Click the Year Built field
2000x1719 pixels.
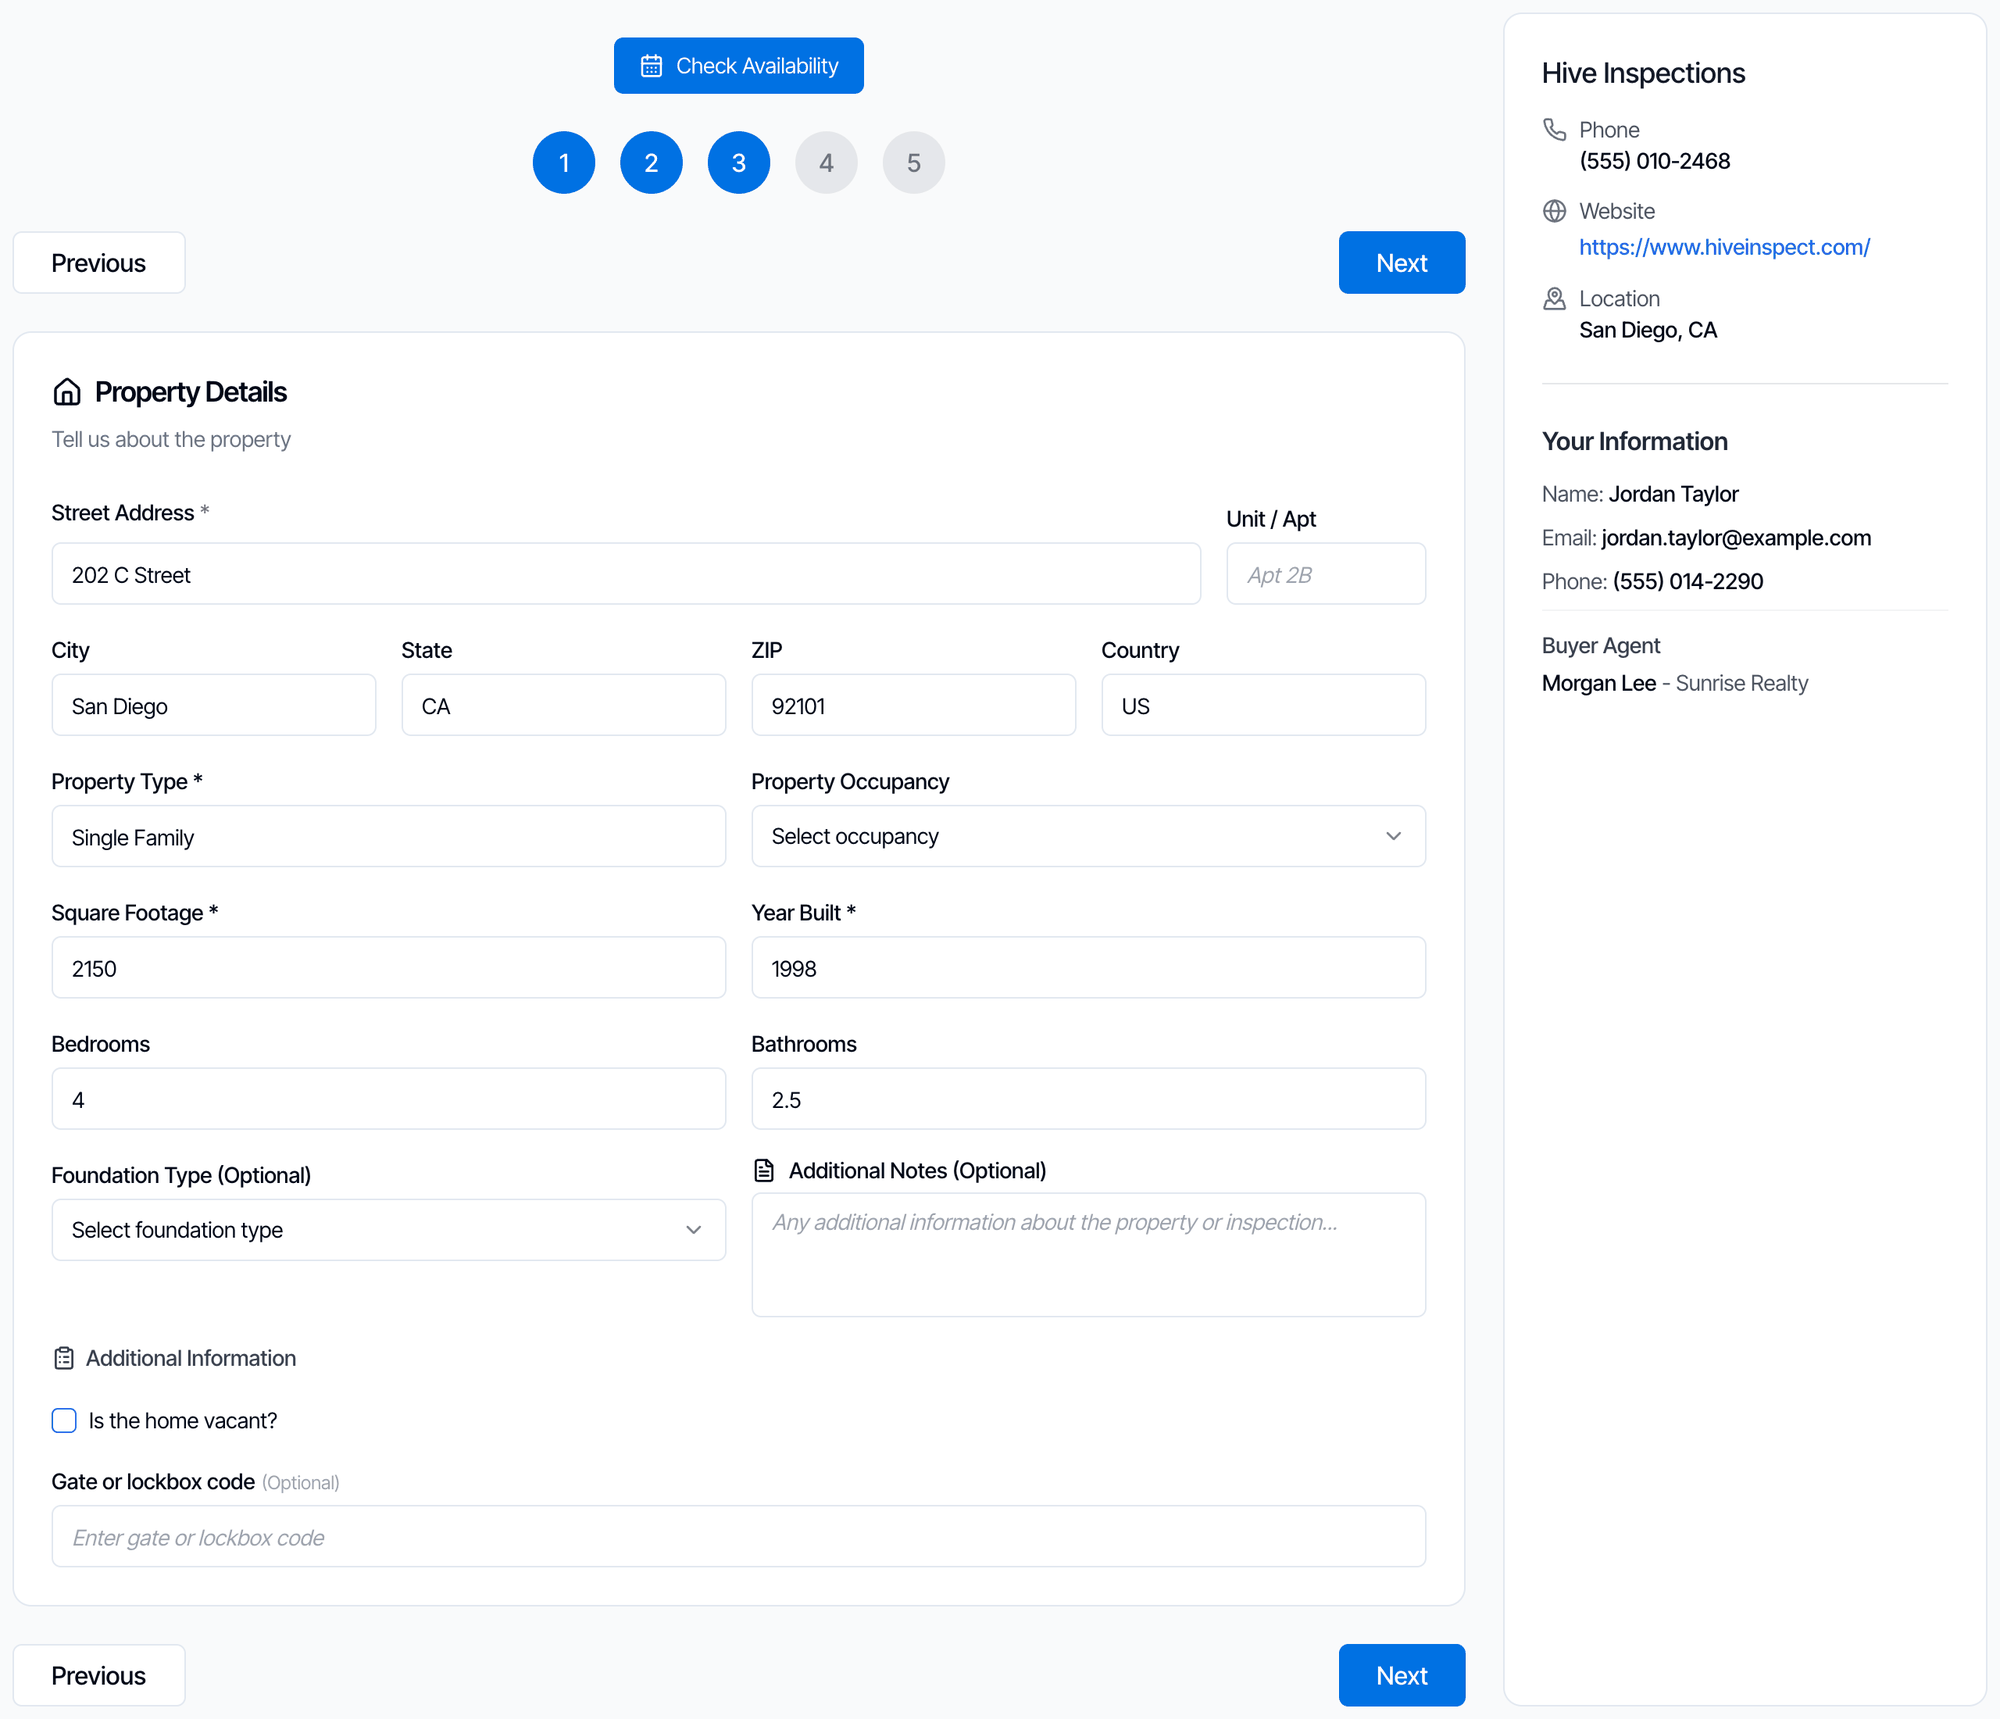[1088, 968]
